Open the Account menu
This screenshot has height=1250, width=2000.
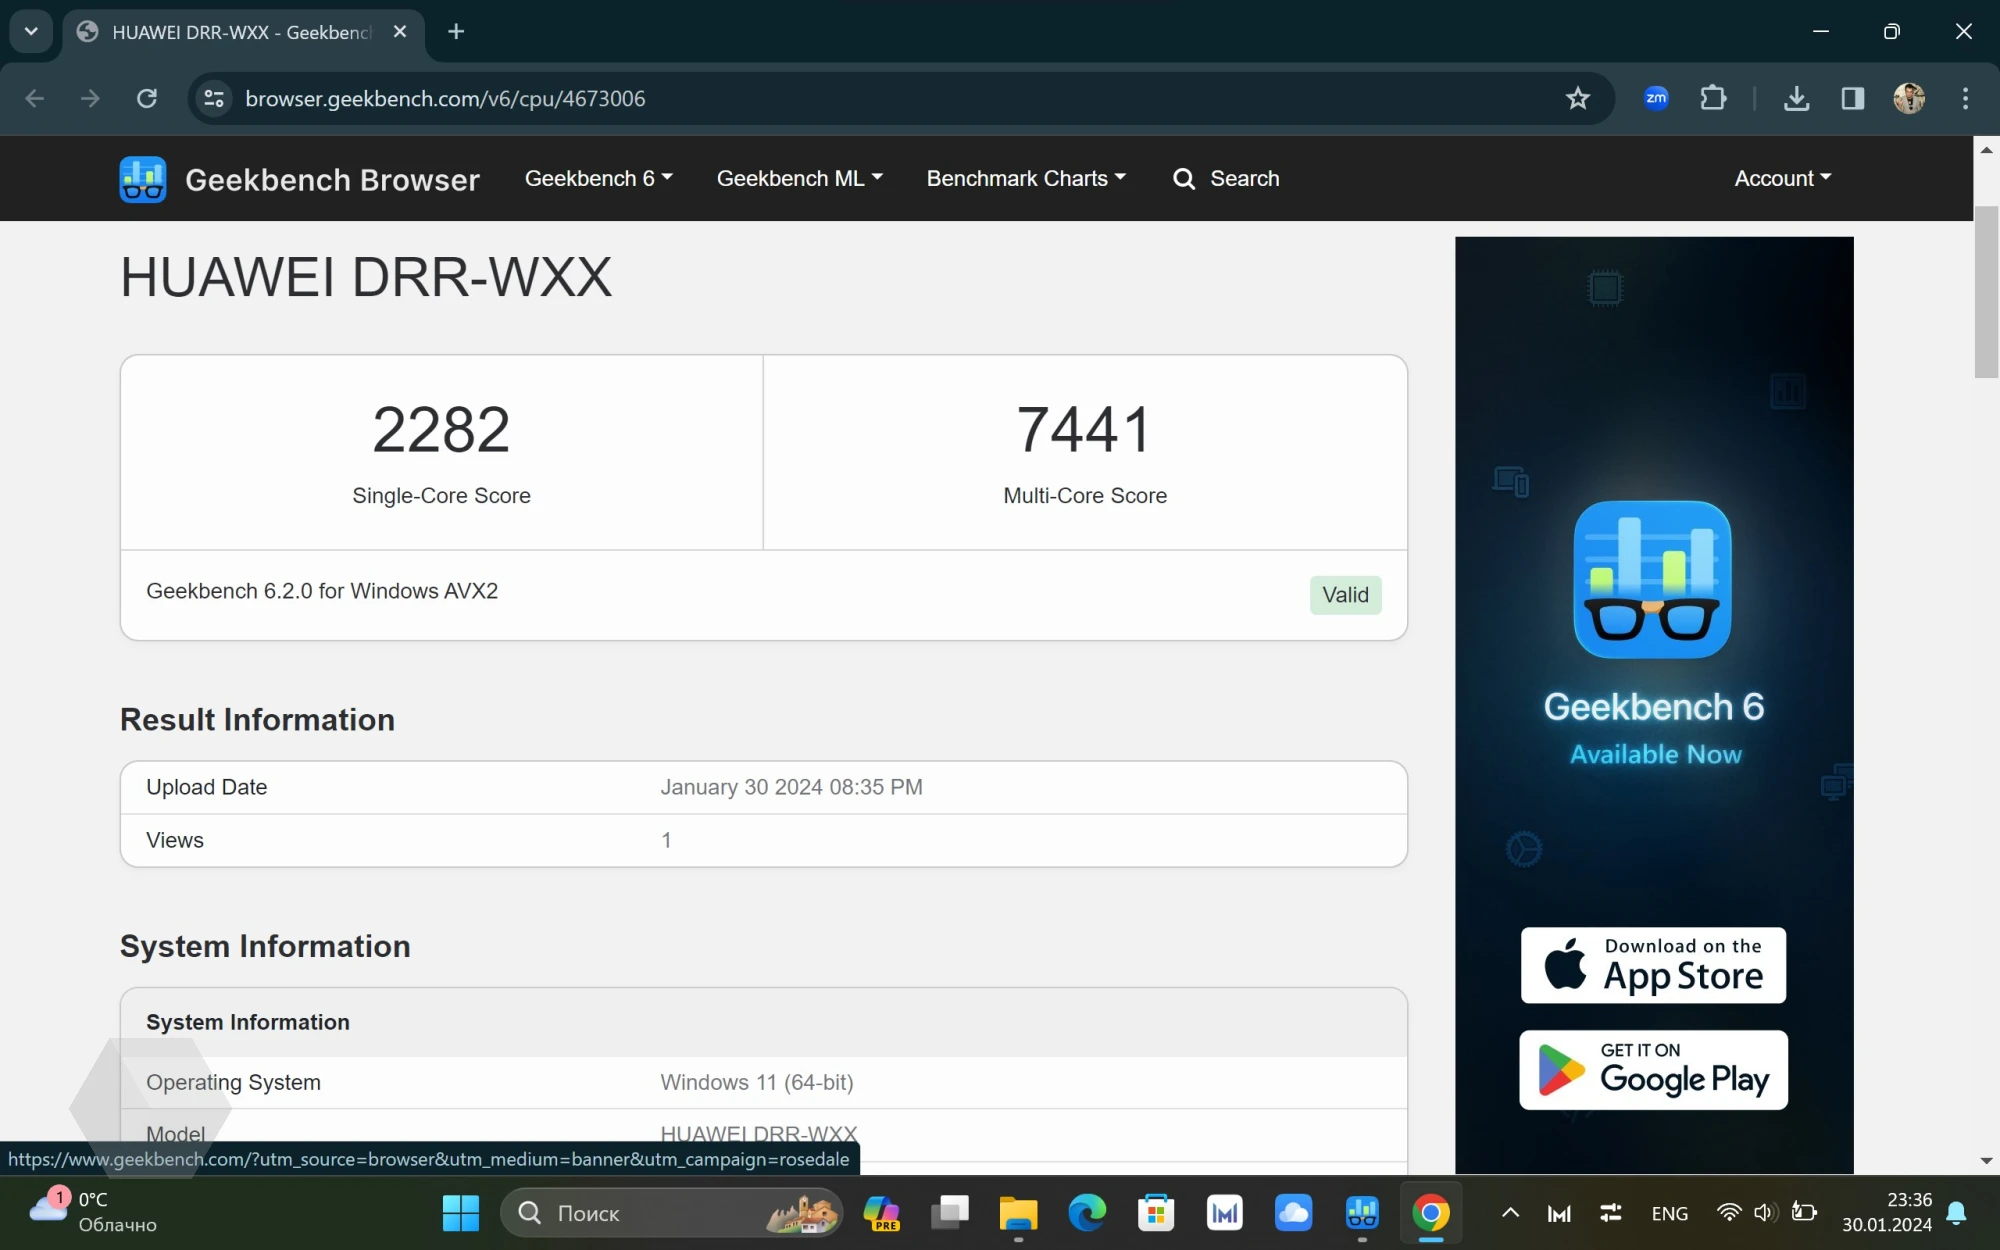click(x=1782, y=178)
